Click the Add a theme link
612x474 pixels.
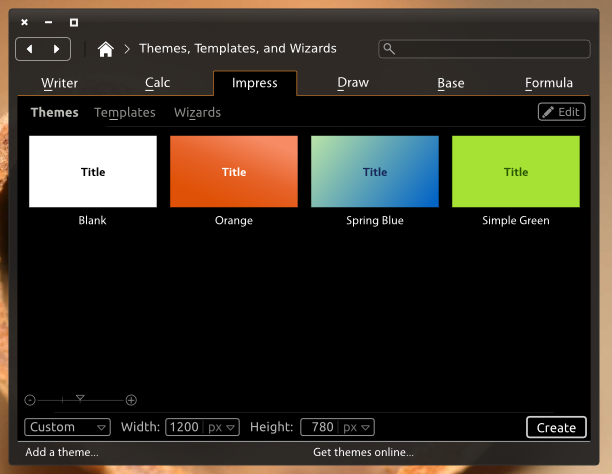pyautogui.click(x=62, y=452)
